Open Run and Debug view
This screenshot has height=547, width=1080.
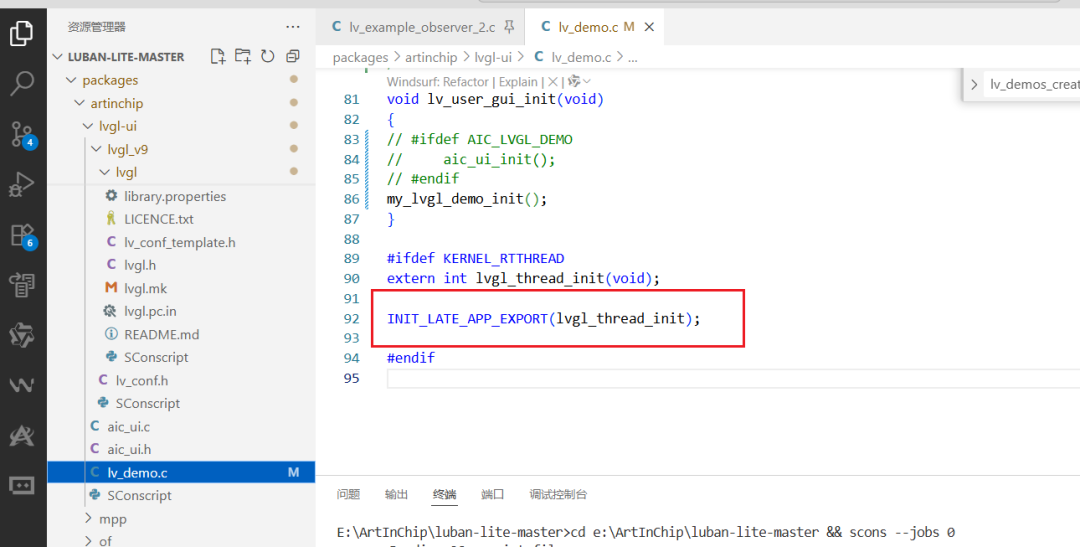[22, 185]
